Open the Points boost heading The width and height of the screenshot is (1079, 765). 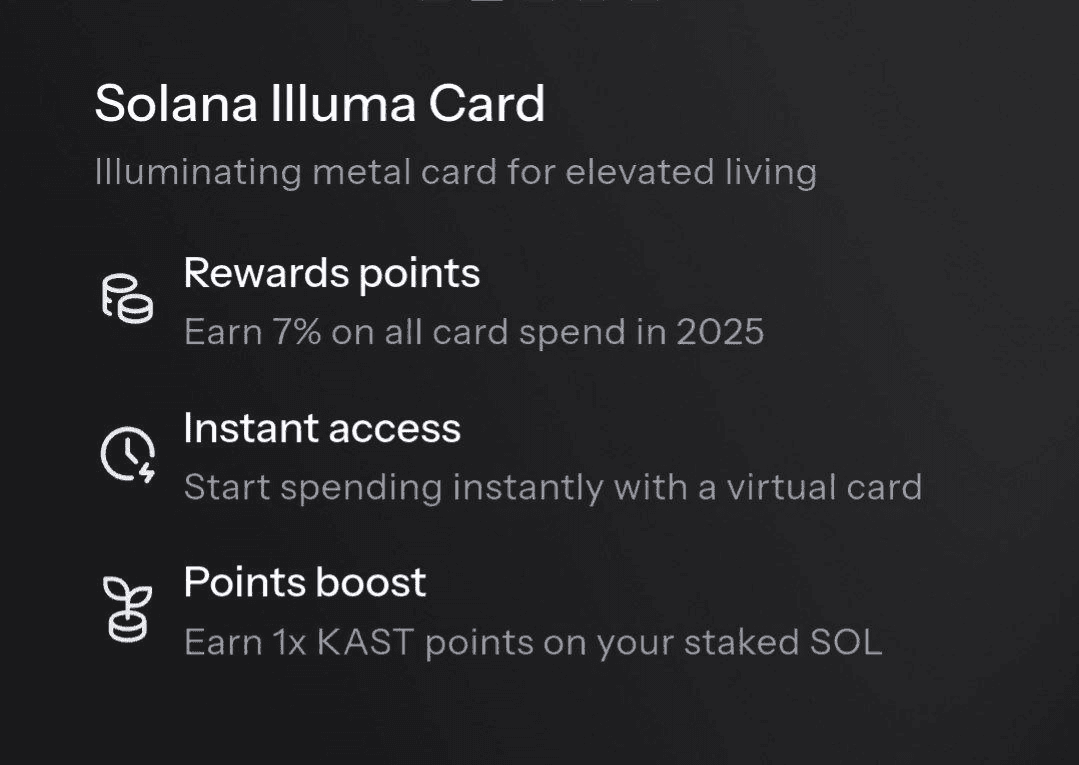304,582
